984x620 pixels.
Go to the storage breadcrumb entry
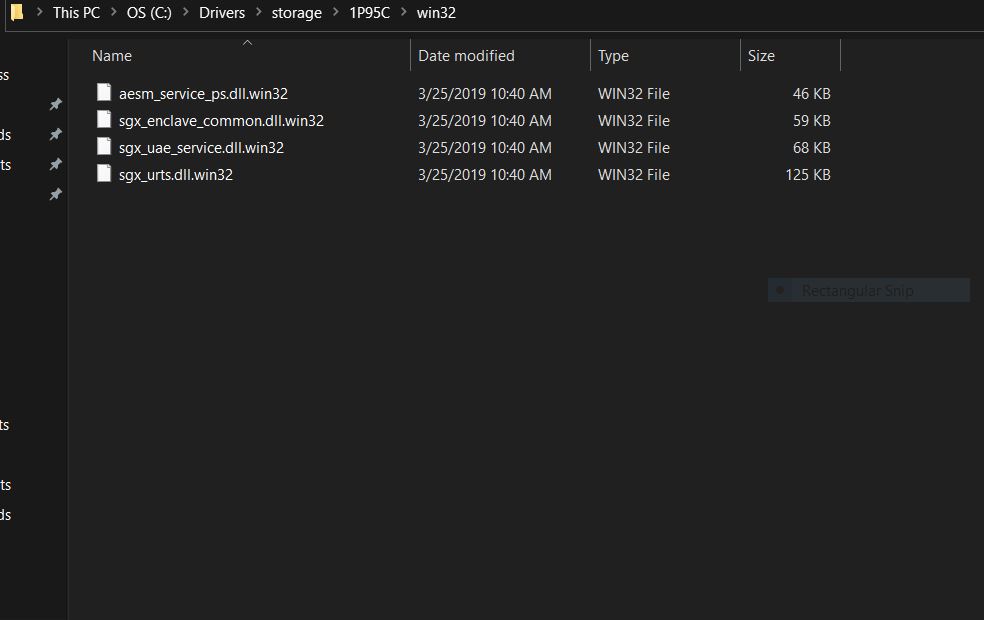coord(296,12)
